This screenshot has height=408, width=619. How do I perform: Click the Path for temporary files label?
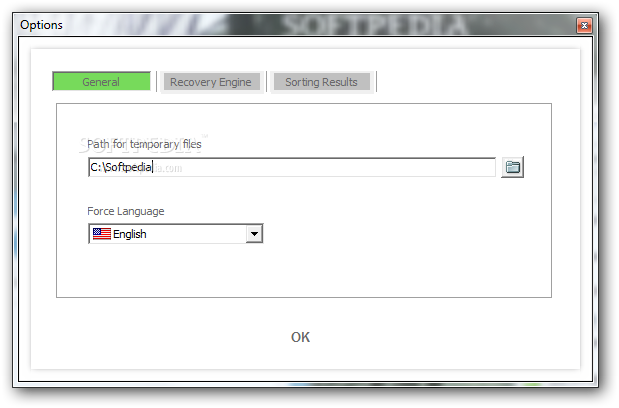coord(144,144)
